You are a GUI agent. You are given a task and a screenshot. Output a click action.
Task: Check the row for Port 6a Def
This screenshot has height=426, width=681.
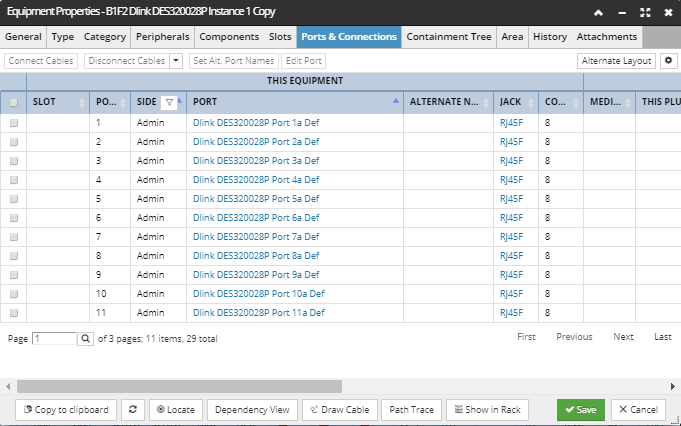click(x=14, y=218)
